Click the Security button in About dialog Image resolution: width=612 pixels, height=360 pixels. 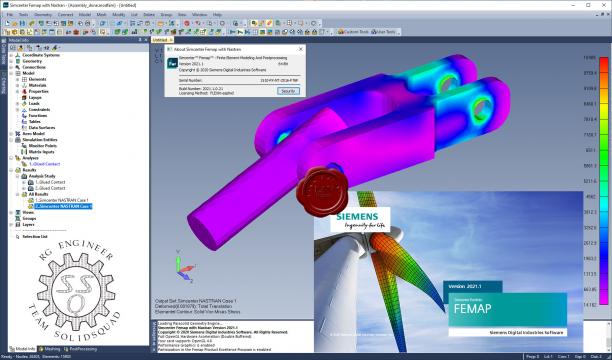point(288,91)
